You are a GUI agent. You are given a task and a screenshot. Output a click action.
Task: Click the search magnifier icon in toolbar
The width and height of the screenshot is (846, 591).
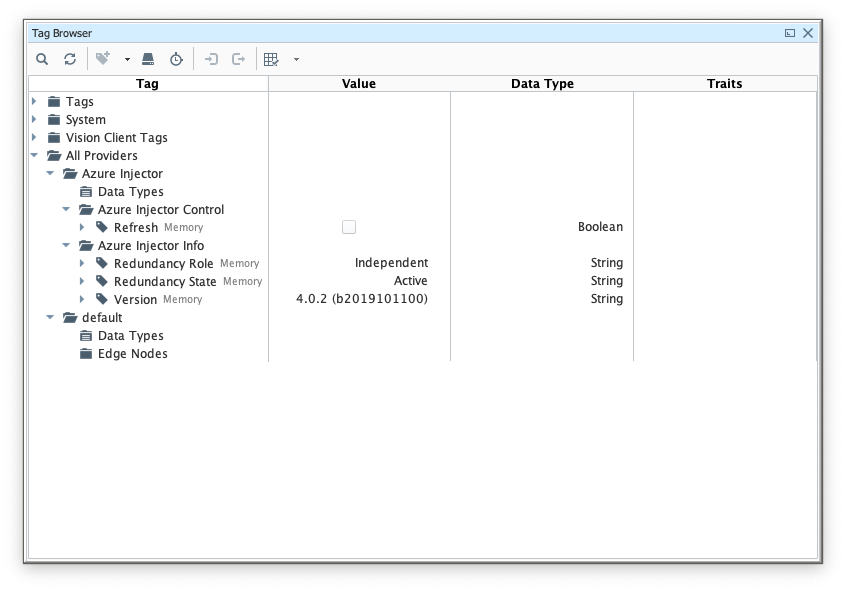tap(42, 59)
